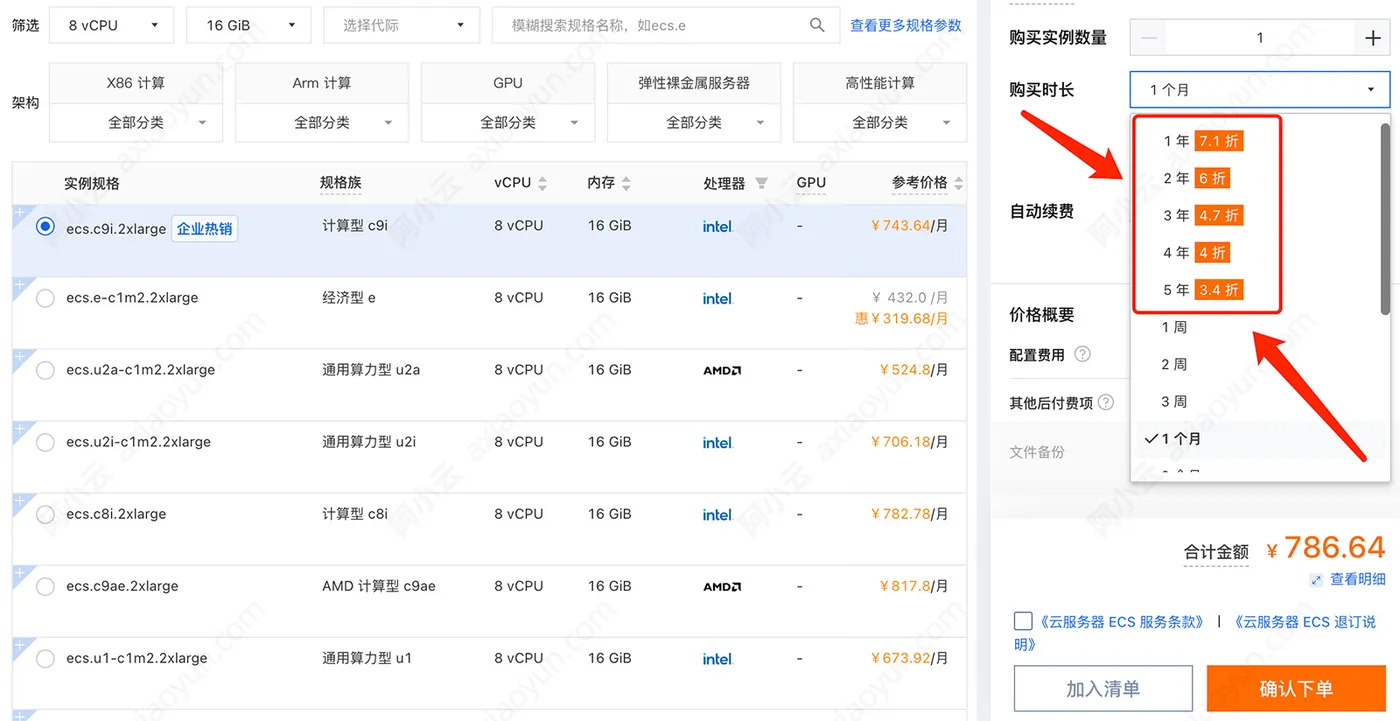Click the 实例规格 column header
The image size is (1400, 721).
point(92,183)
